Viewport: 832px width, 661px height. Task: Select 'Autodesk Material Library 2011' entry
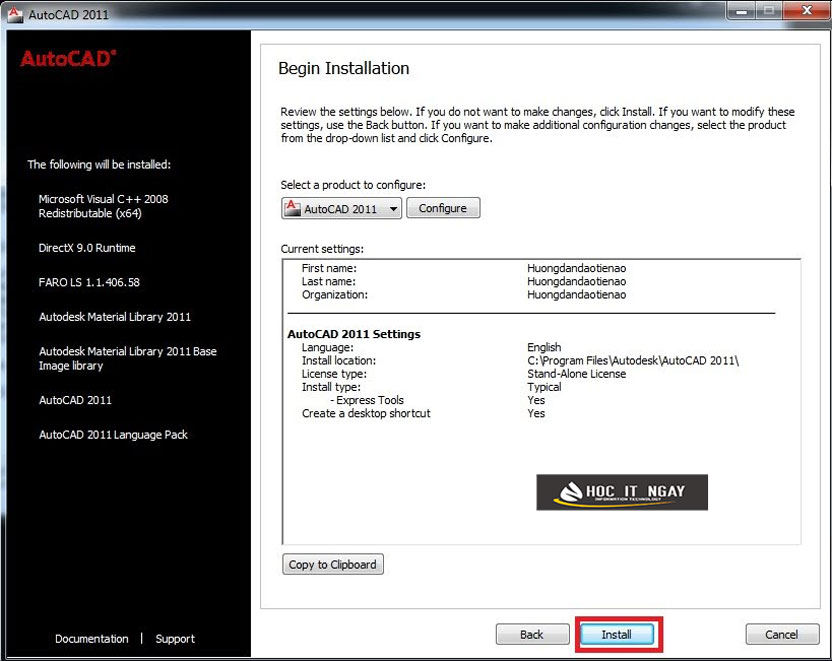pos(115,317)
